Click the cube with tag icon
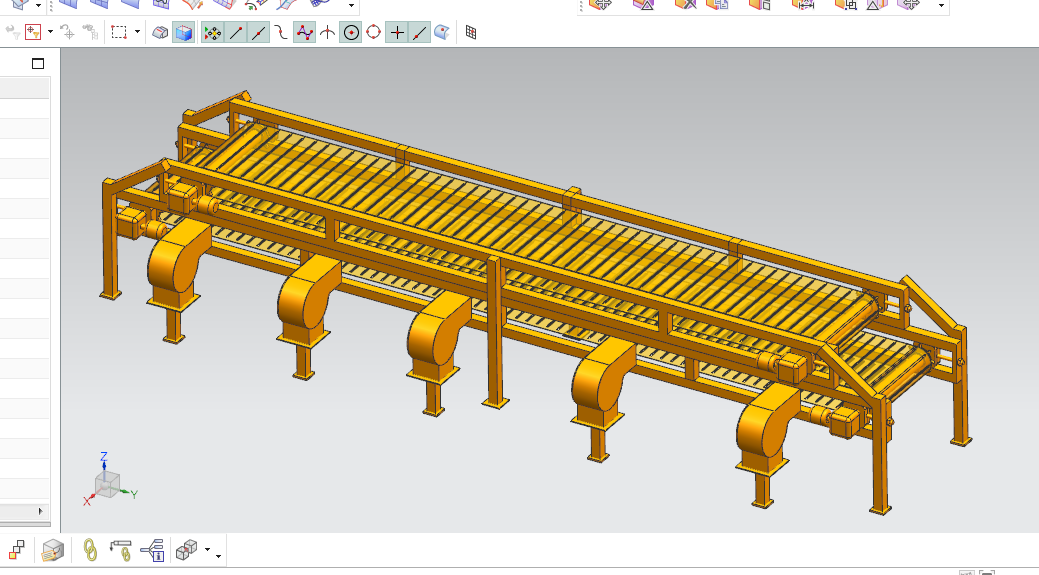Screen dimensions: 1039x575 [x=52, y=550]
